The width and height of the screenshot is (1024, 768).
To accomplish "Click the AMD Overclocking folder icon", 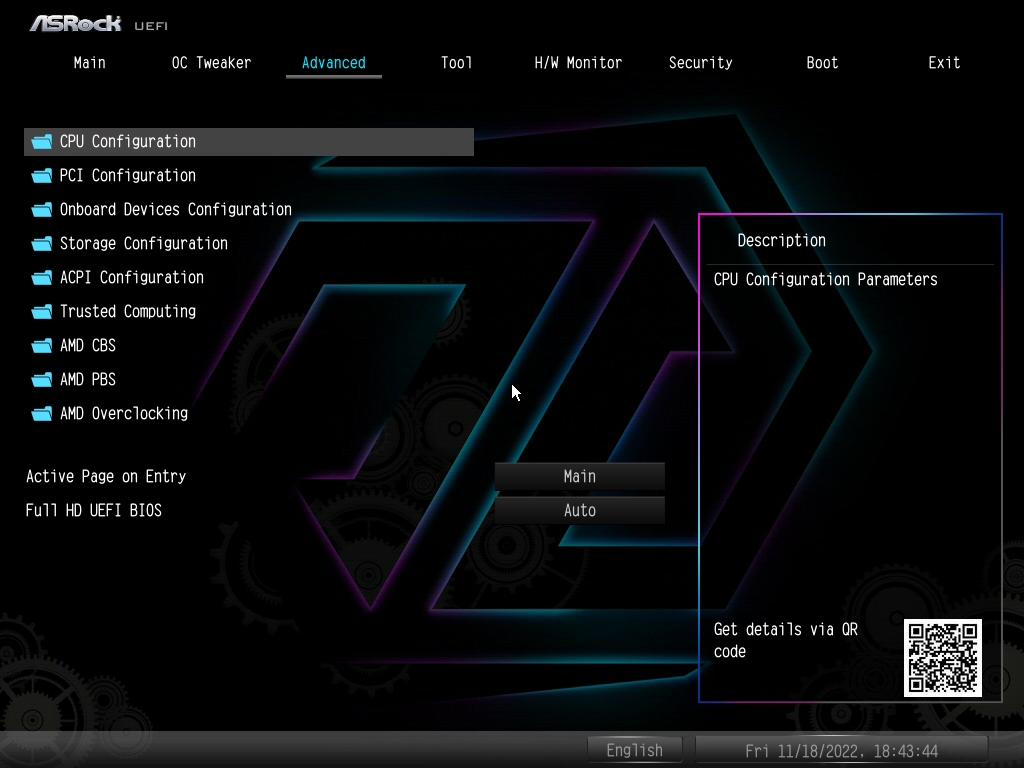I will tap(42, 413).
